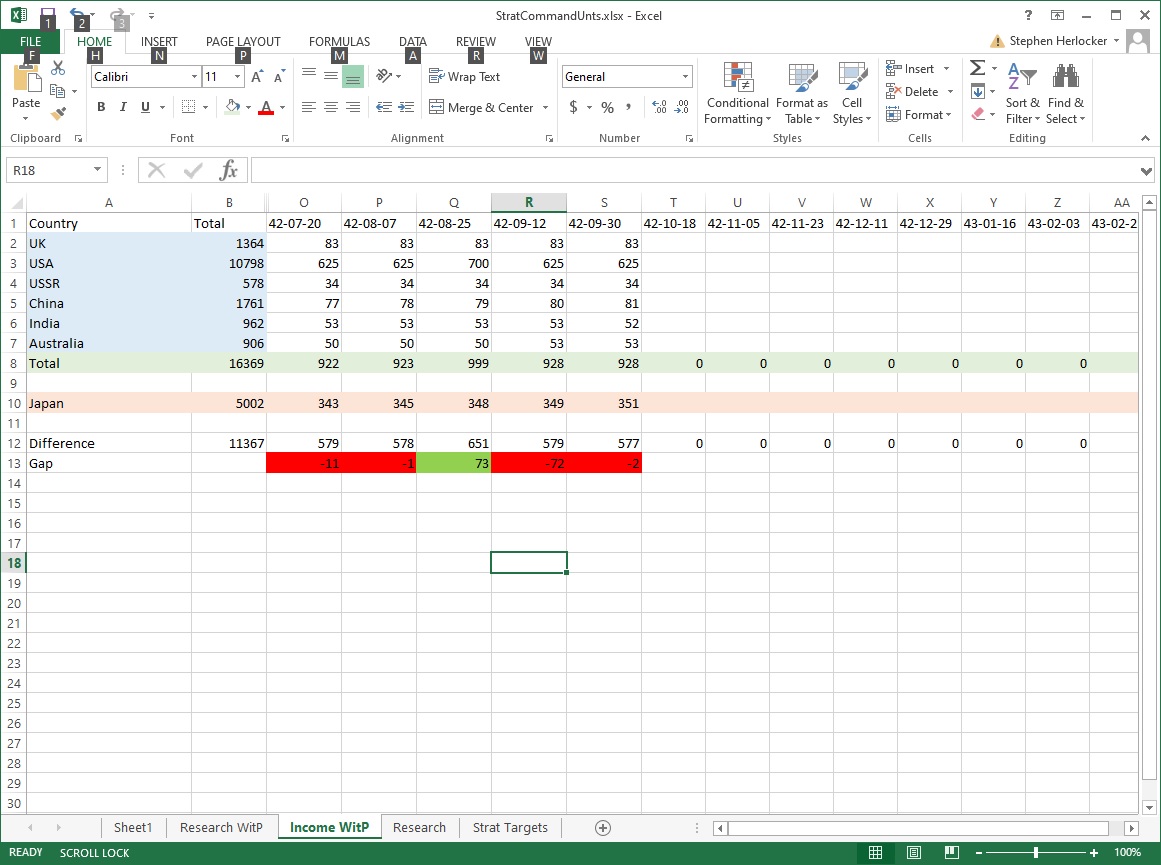Select the Format Painter brush
The width and height of the screenshot is (1161, 865).
click(x=58, y=113)
